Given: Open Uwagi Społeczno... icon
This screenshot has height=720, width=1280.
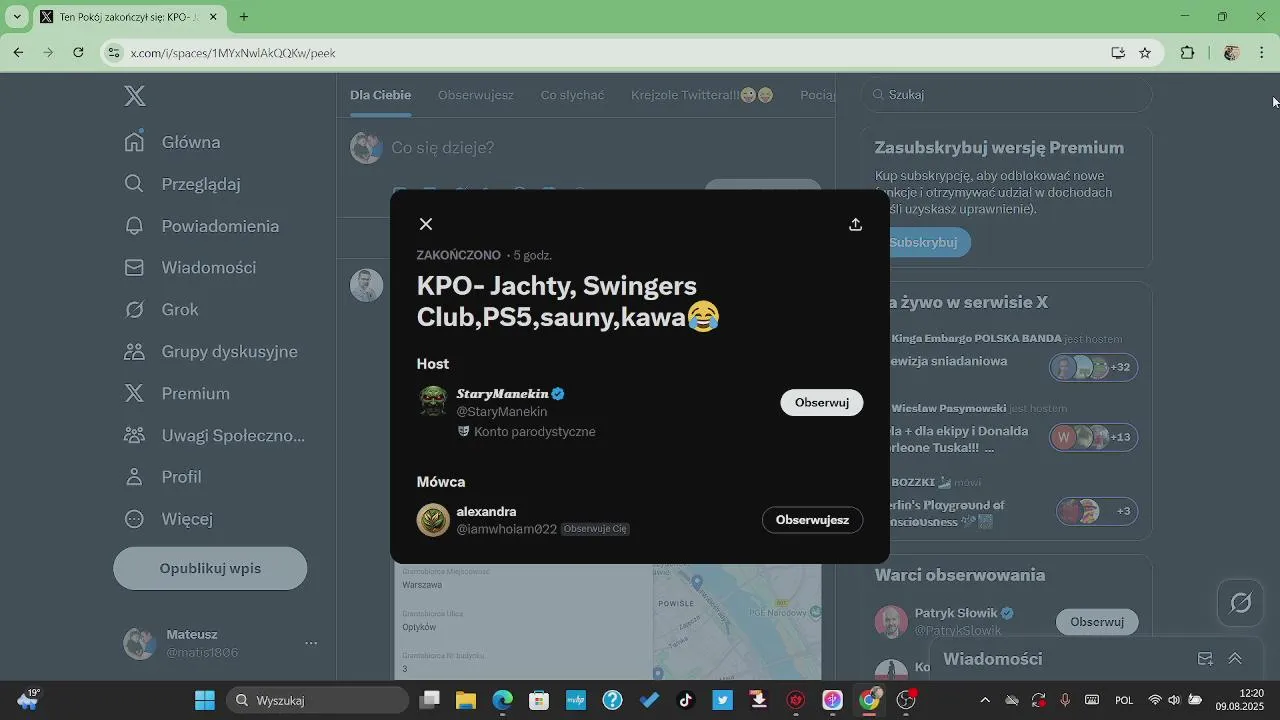Looking at the screenshot, I should click(135, 436).
